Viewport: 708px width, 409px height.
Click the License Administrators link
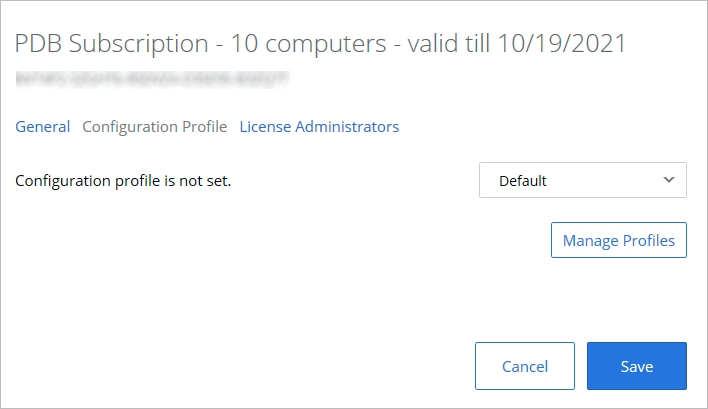(319, 127)
